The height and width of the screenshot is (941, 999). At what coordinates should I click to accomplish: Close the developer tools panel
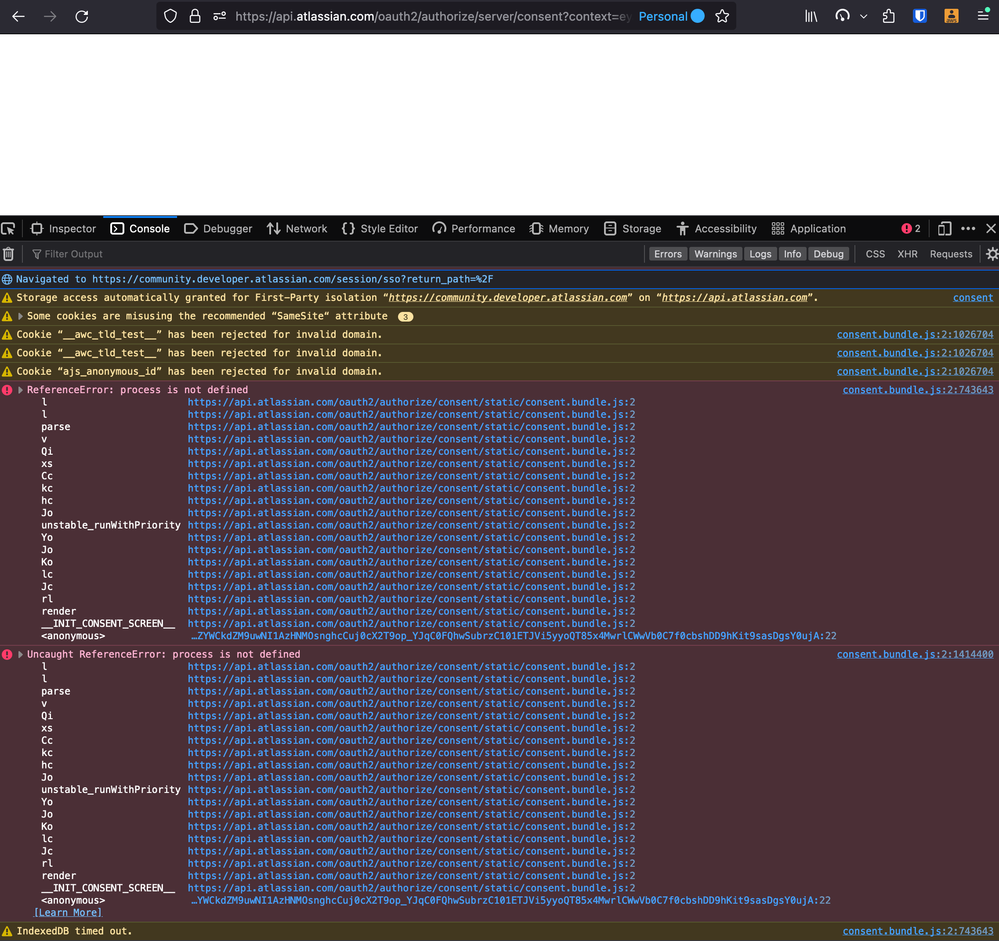coord(991,229)
